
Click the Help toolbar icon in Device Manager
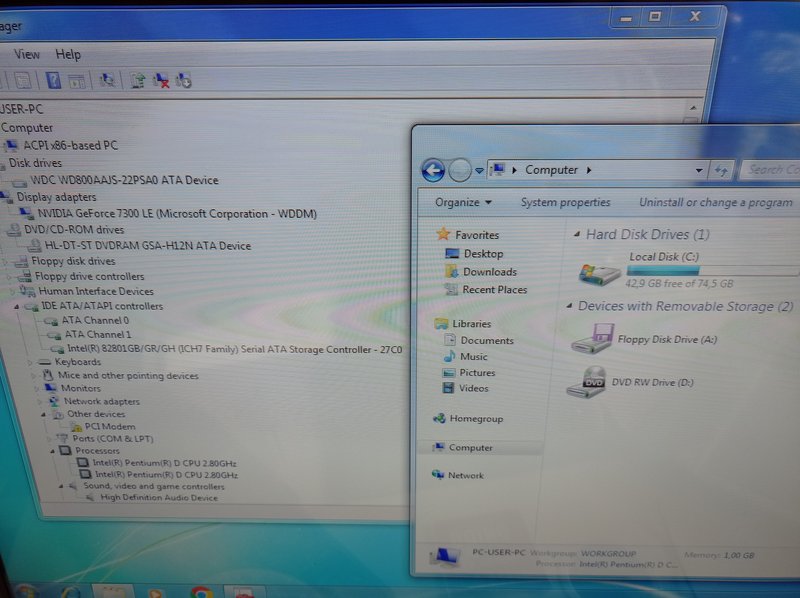click(x=53, y=80)
